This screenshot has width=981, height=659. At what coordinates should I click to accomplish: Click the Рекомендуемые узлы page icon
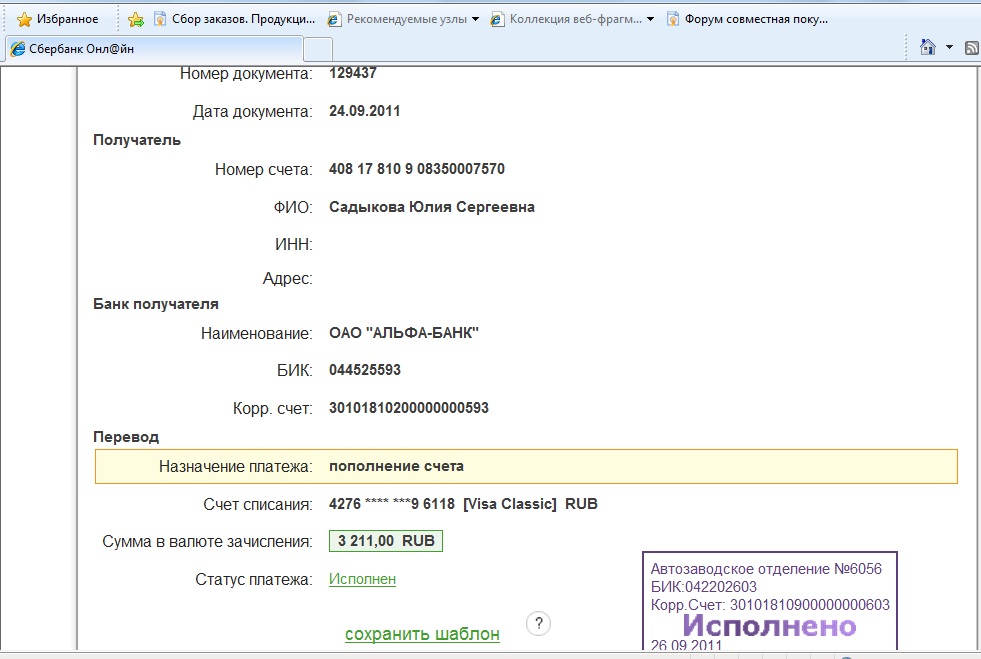click(334, 19)
